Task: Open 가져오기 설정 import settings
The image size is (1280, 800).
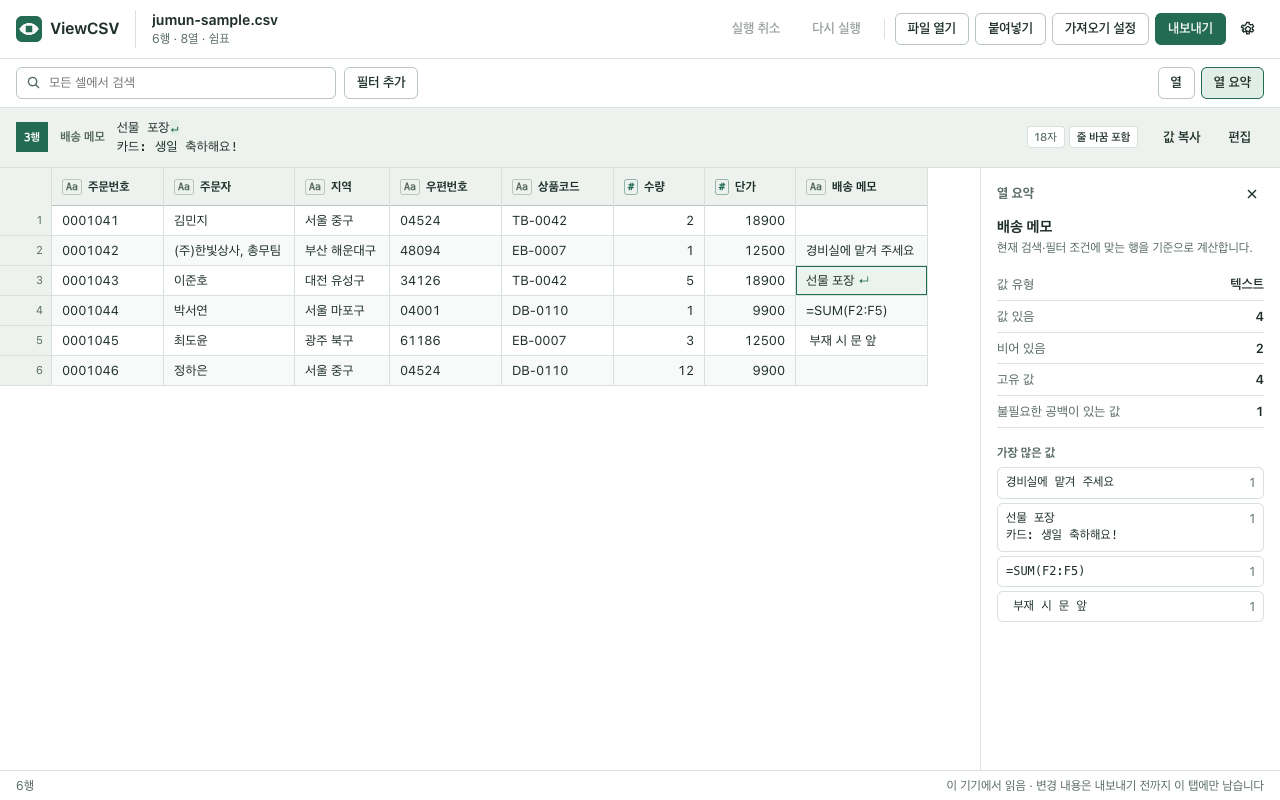Action: [1100, 29]
